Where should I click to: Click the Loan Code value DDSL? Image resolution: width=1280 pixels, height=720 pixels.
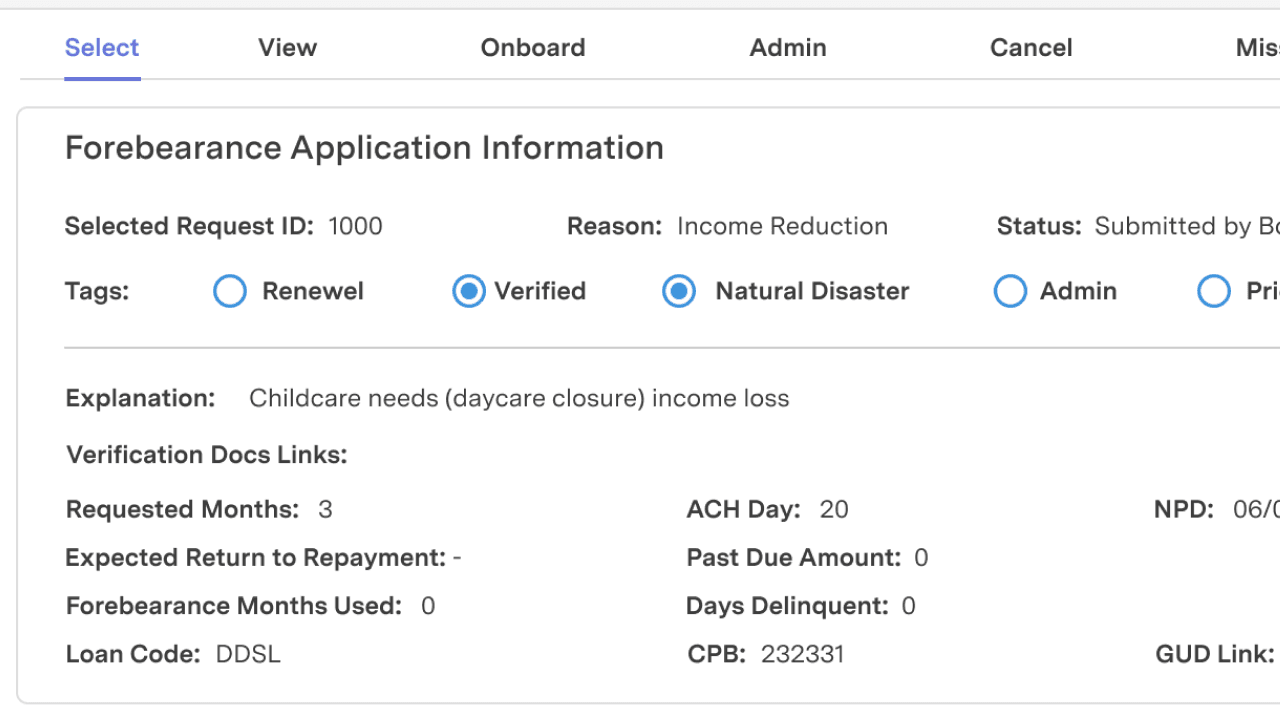(248, 654)
